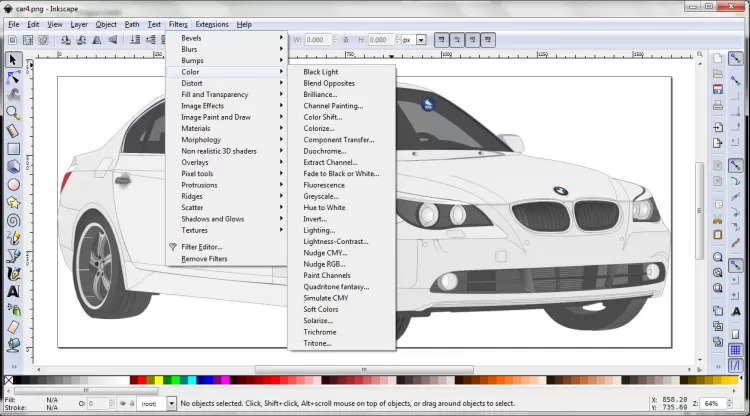
Task: Toggle snapping in the snap bar
Action: click(735, 59)
